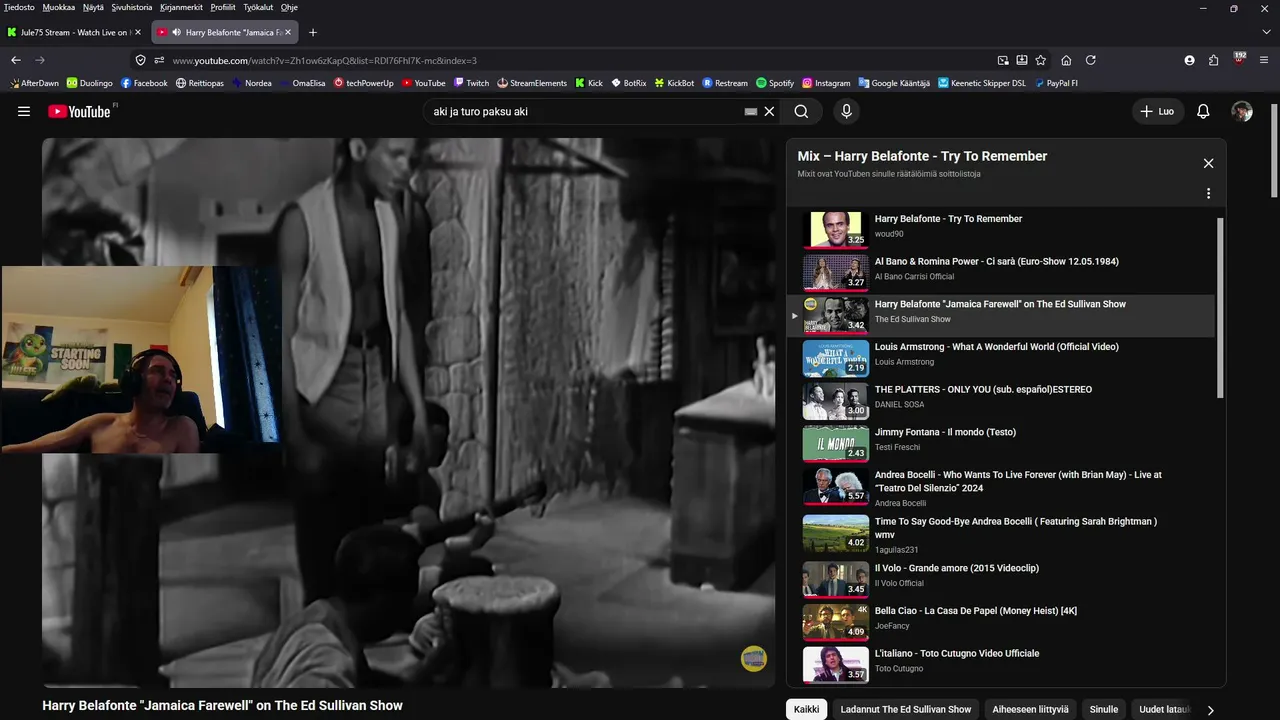Click the page vertical scrollbar

click(x=1274, y=150)
